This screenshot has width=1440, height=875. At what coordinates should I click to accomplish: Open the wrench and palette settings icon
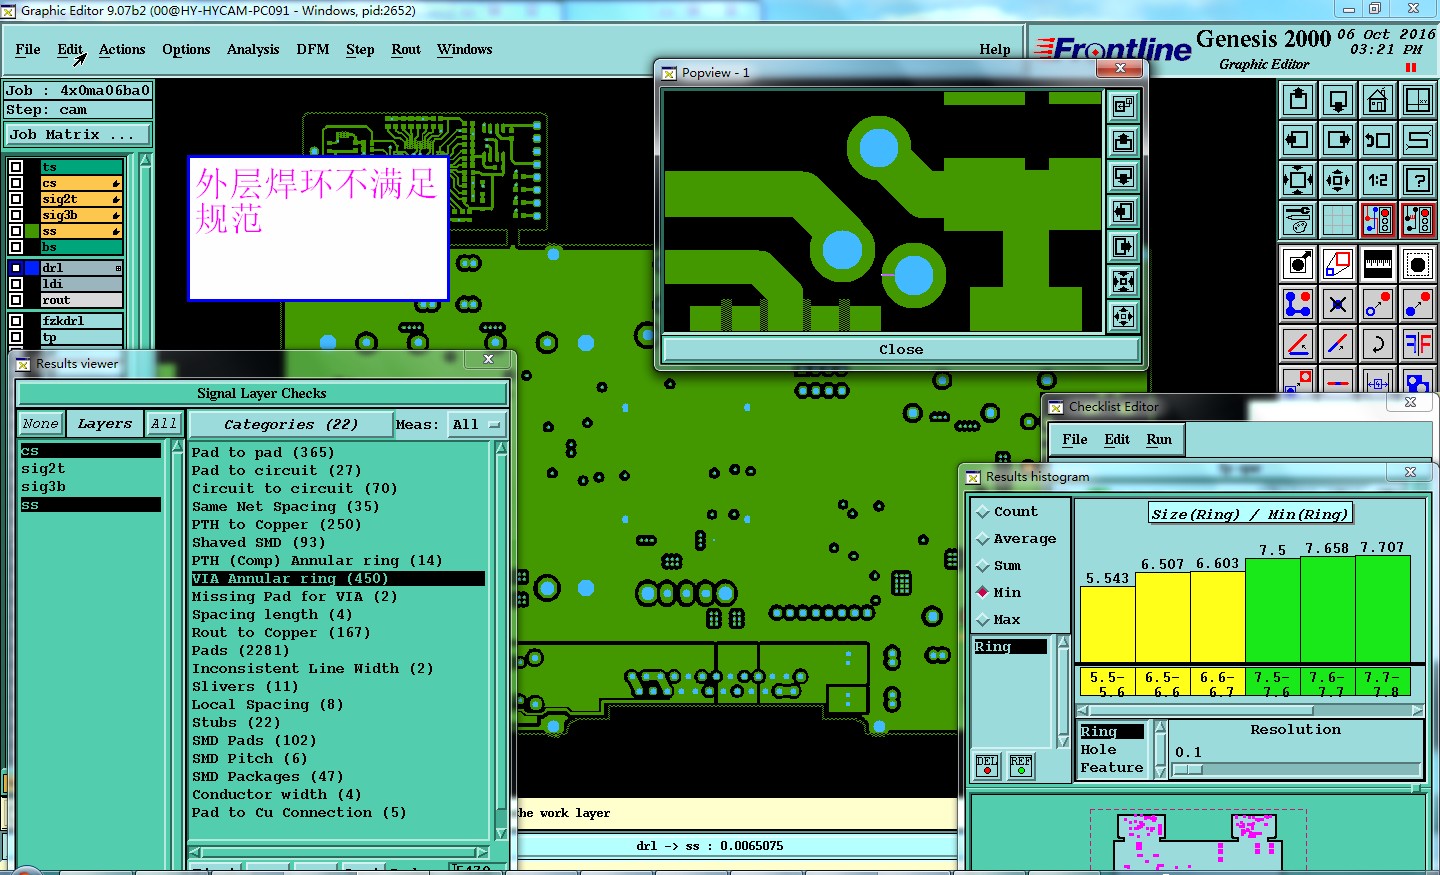pos(1298,220)
